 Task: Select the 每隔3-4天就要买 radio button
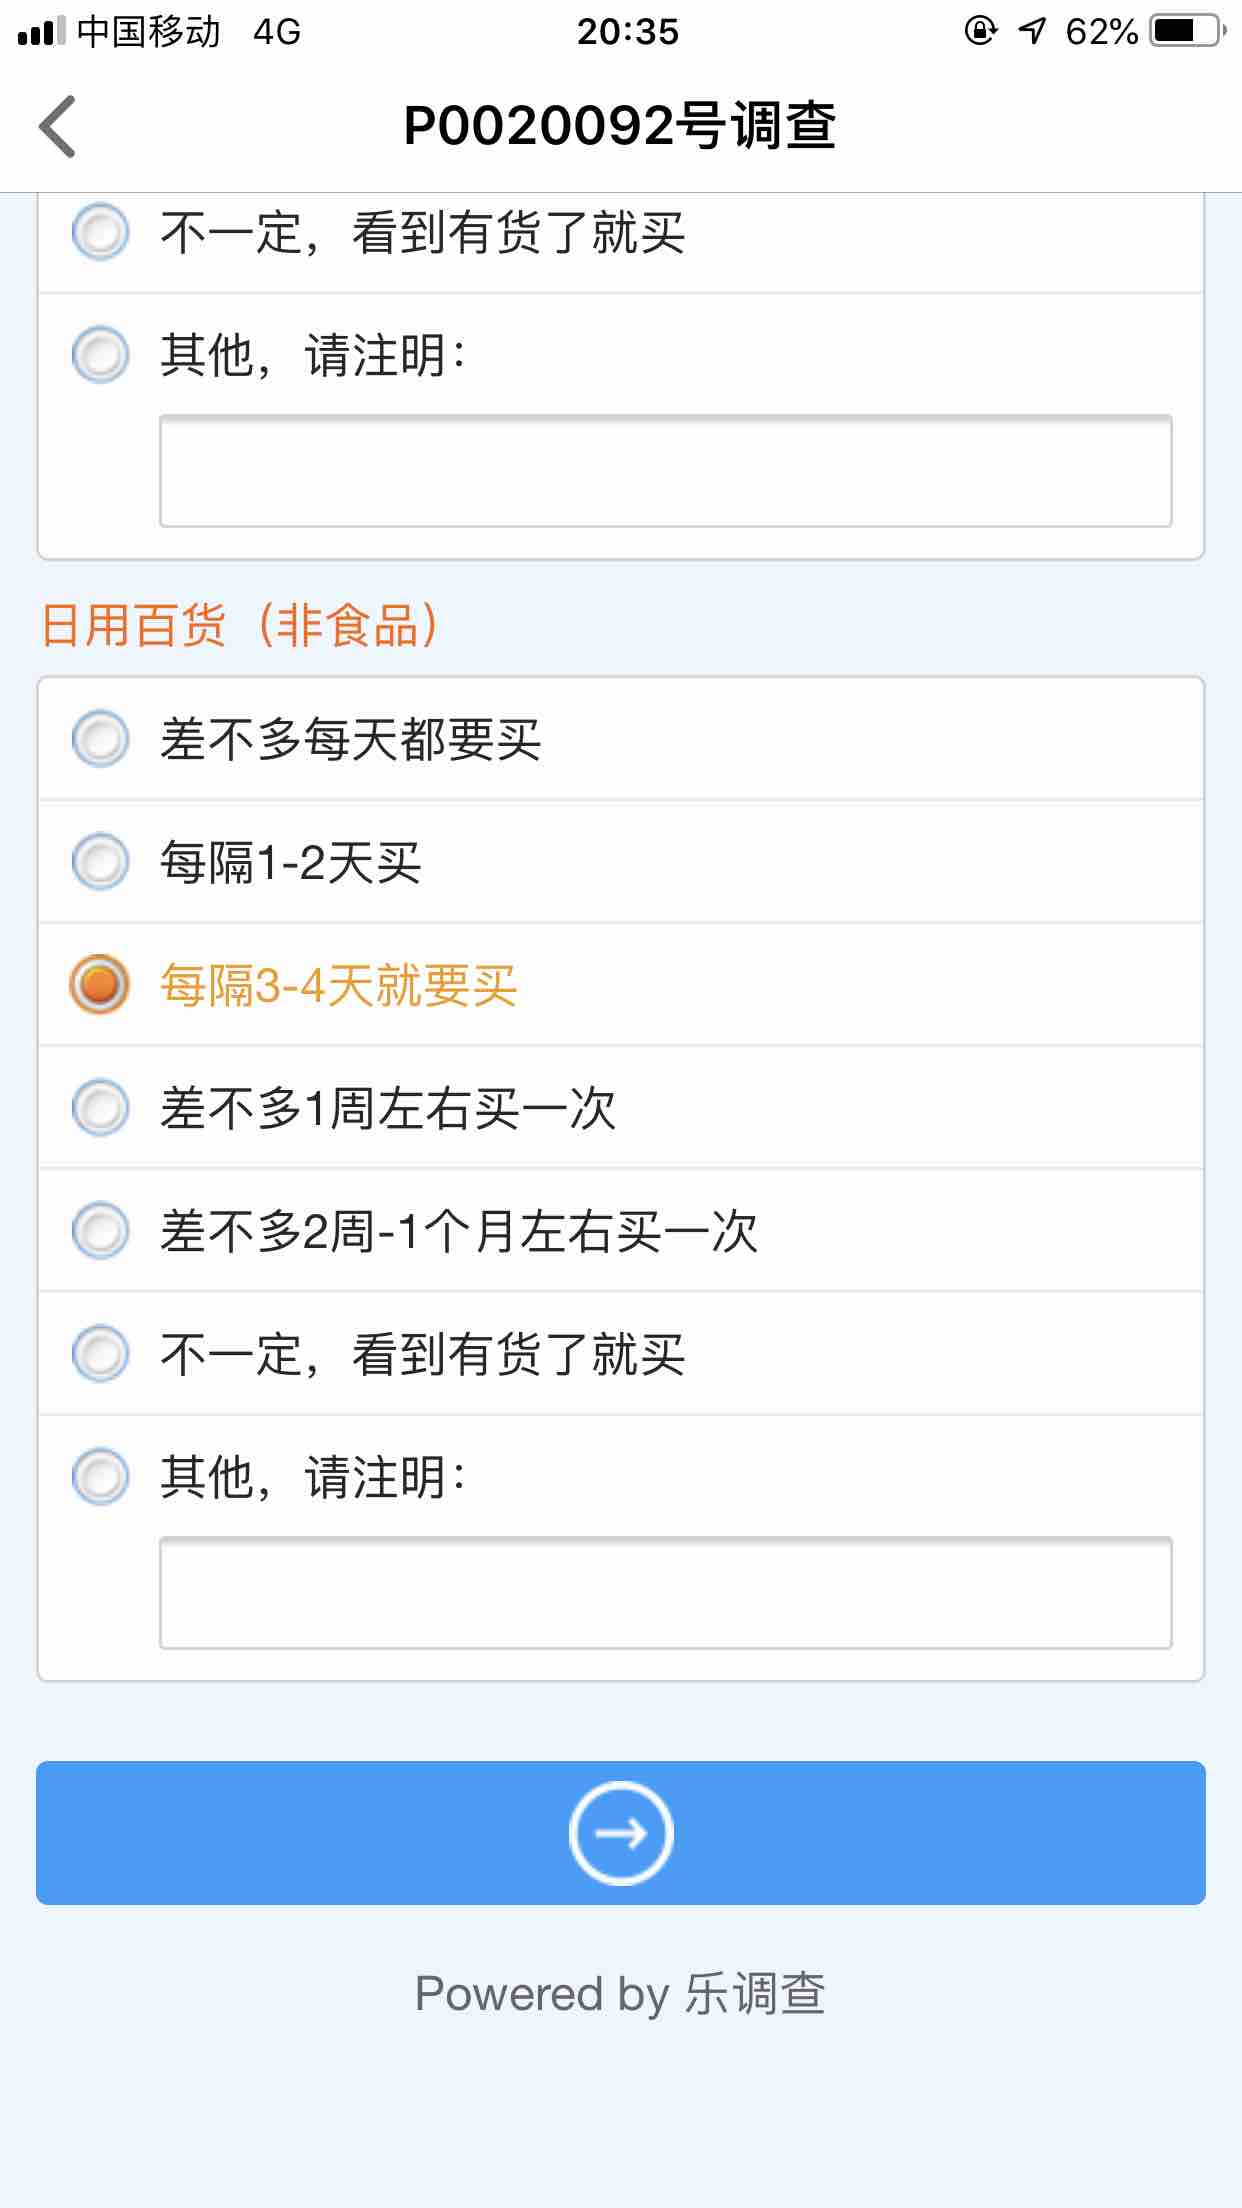pos(101,985)
